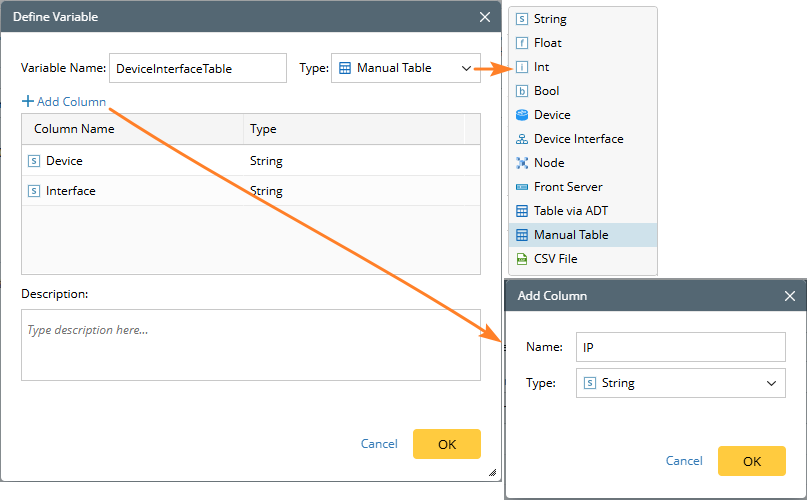Image resolution: width=808 pixels, height=500 pixels.
Task: Click the Description text area
Action: click(x=251, y=345)
